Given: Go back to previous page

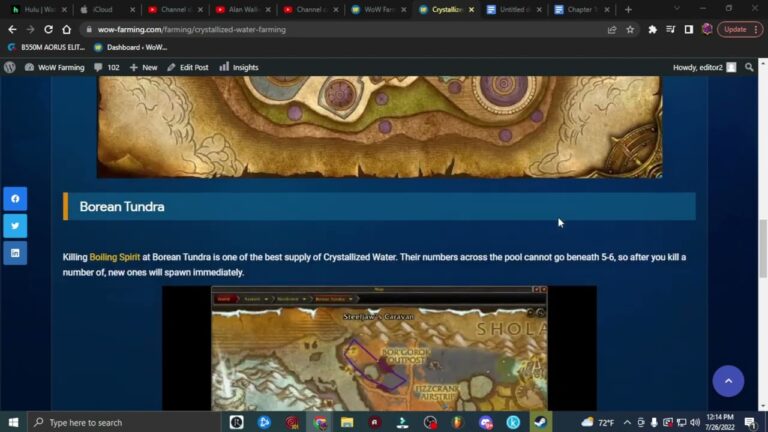Looking at the screenshot, I should [12, 29].
